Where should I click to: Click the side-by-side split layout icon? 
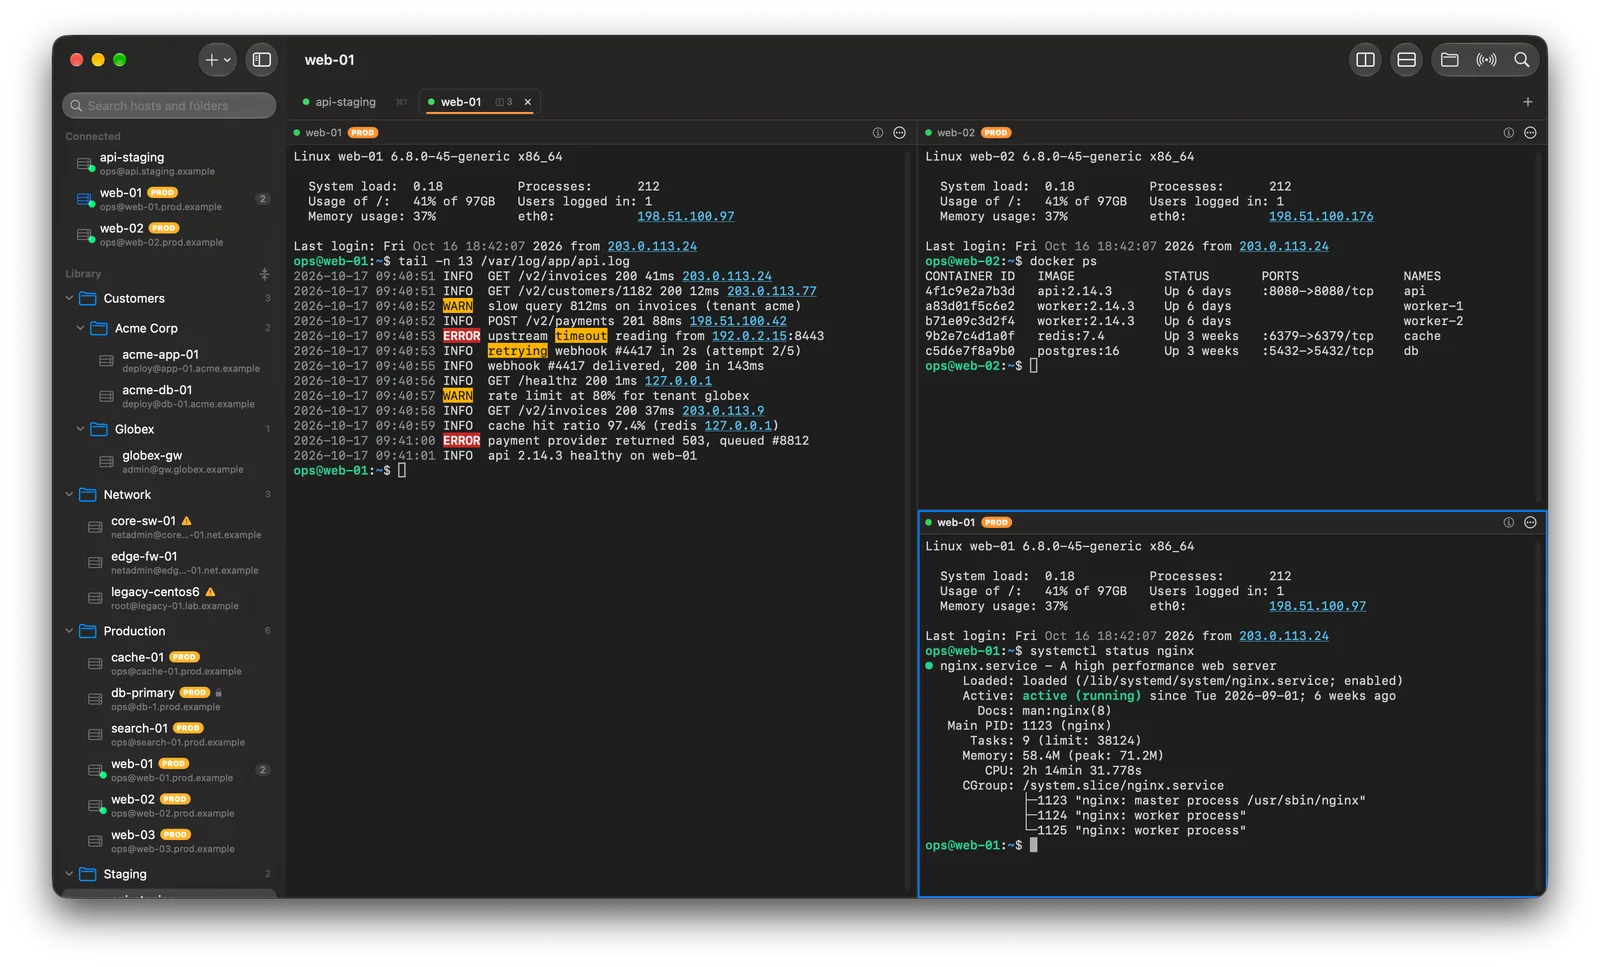(x=1365, y=60)
